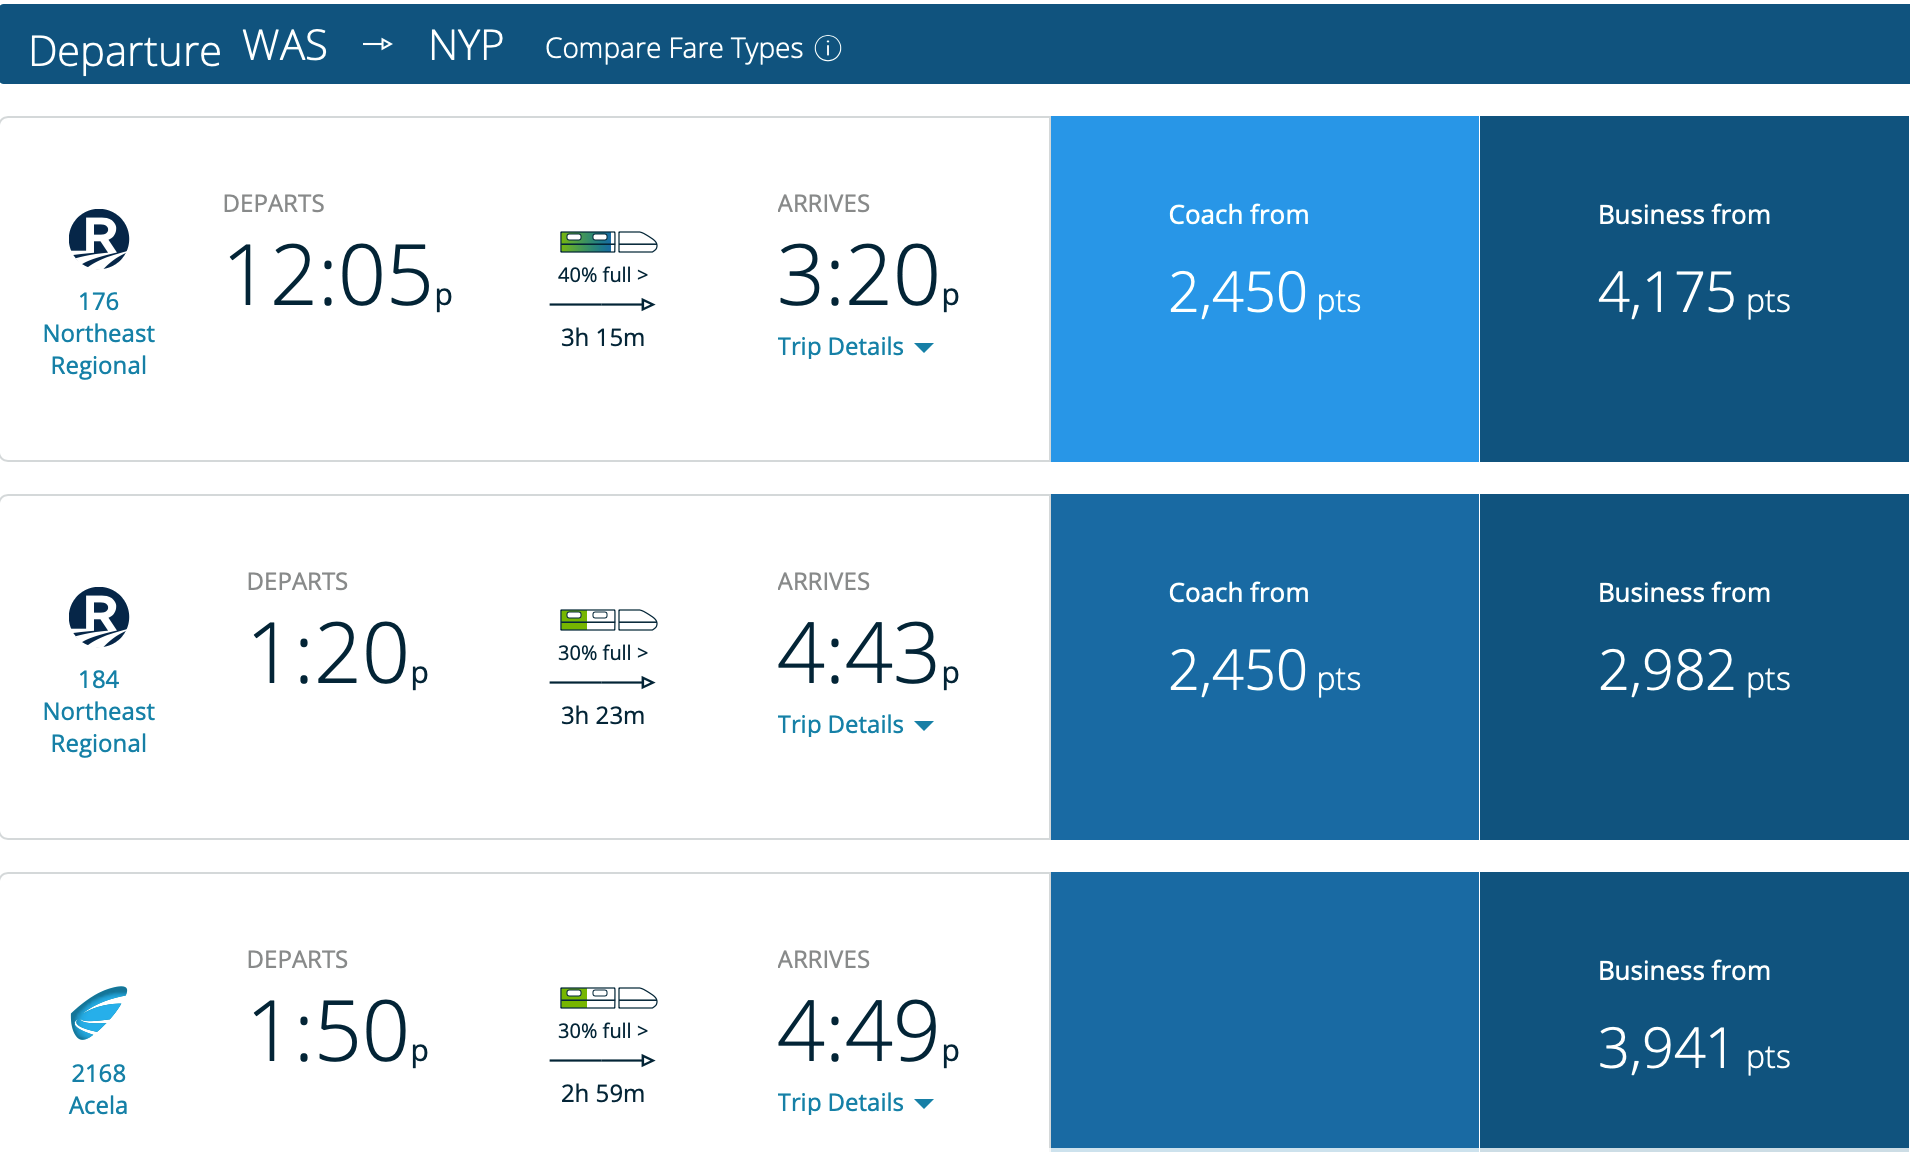Click the train capacity icon for the 12:05p departure
Screen dimensions: 1910x1152
pyautogui.click(x=608, y=242)
